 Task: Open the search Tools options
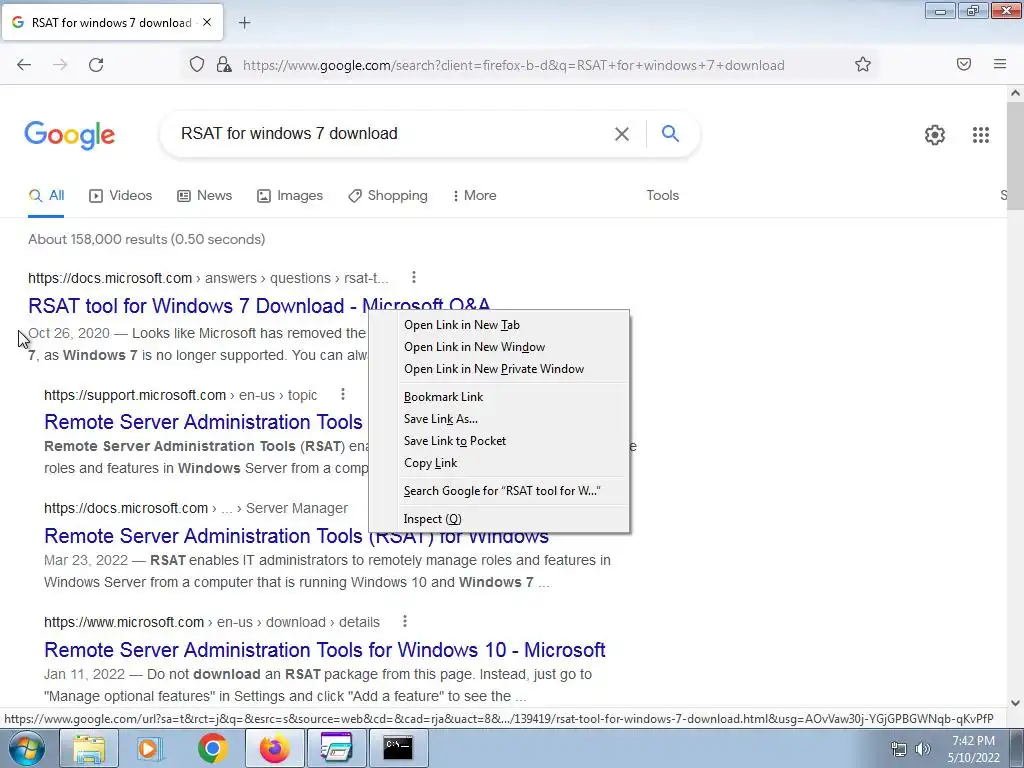(662, 195)
